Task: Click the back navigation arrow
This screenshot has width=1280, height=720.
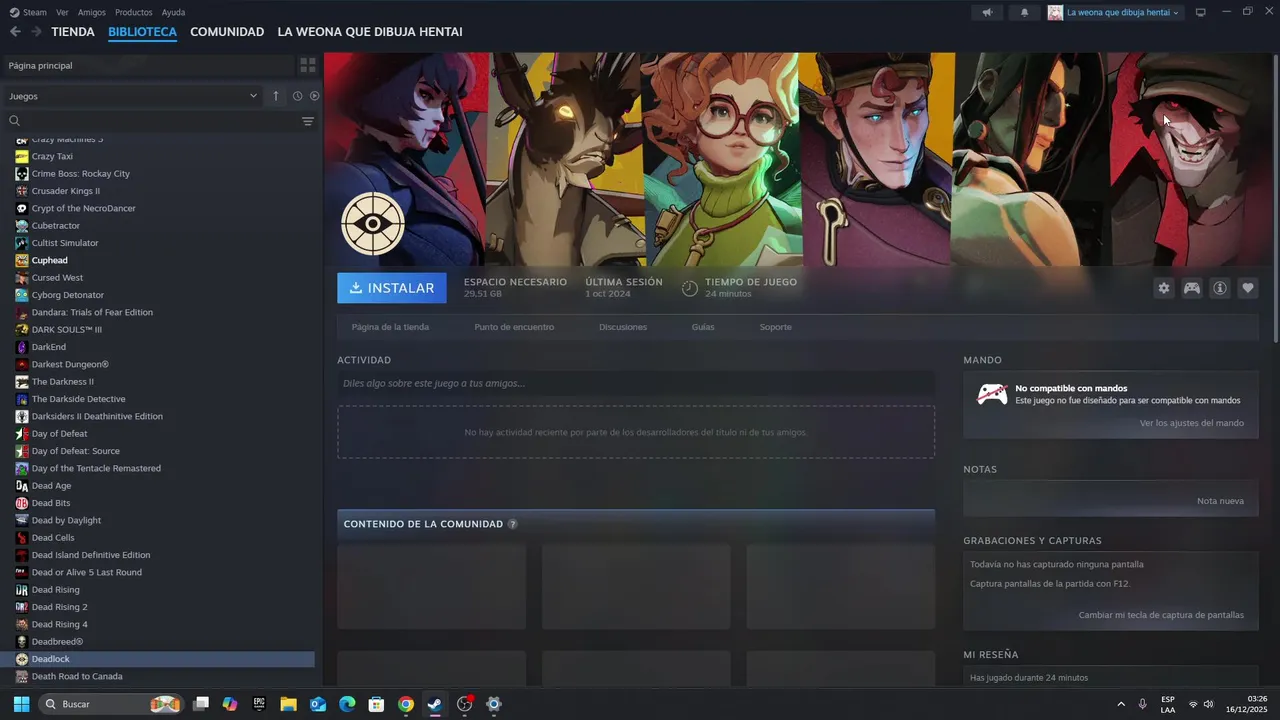Action: (15, 32)
